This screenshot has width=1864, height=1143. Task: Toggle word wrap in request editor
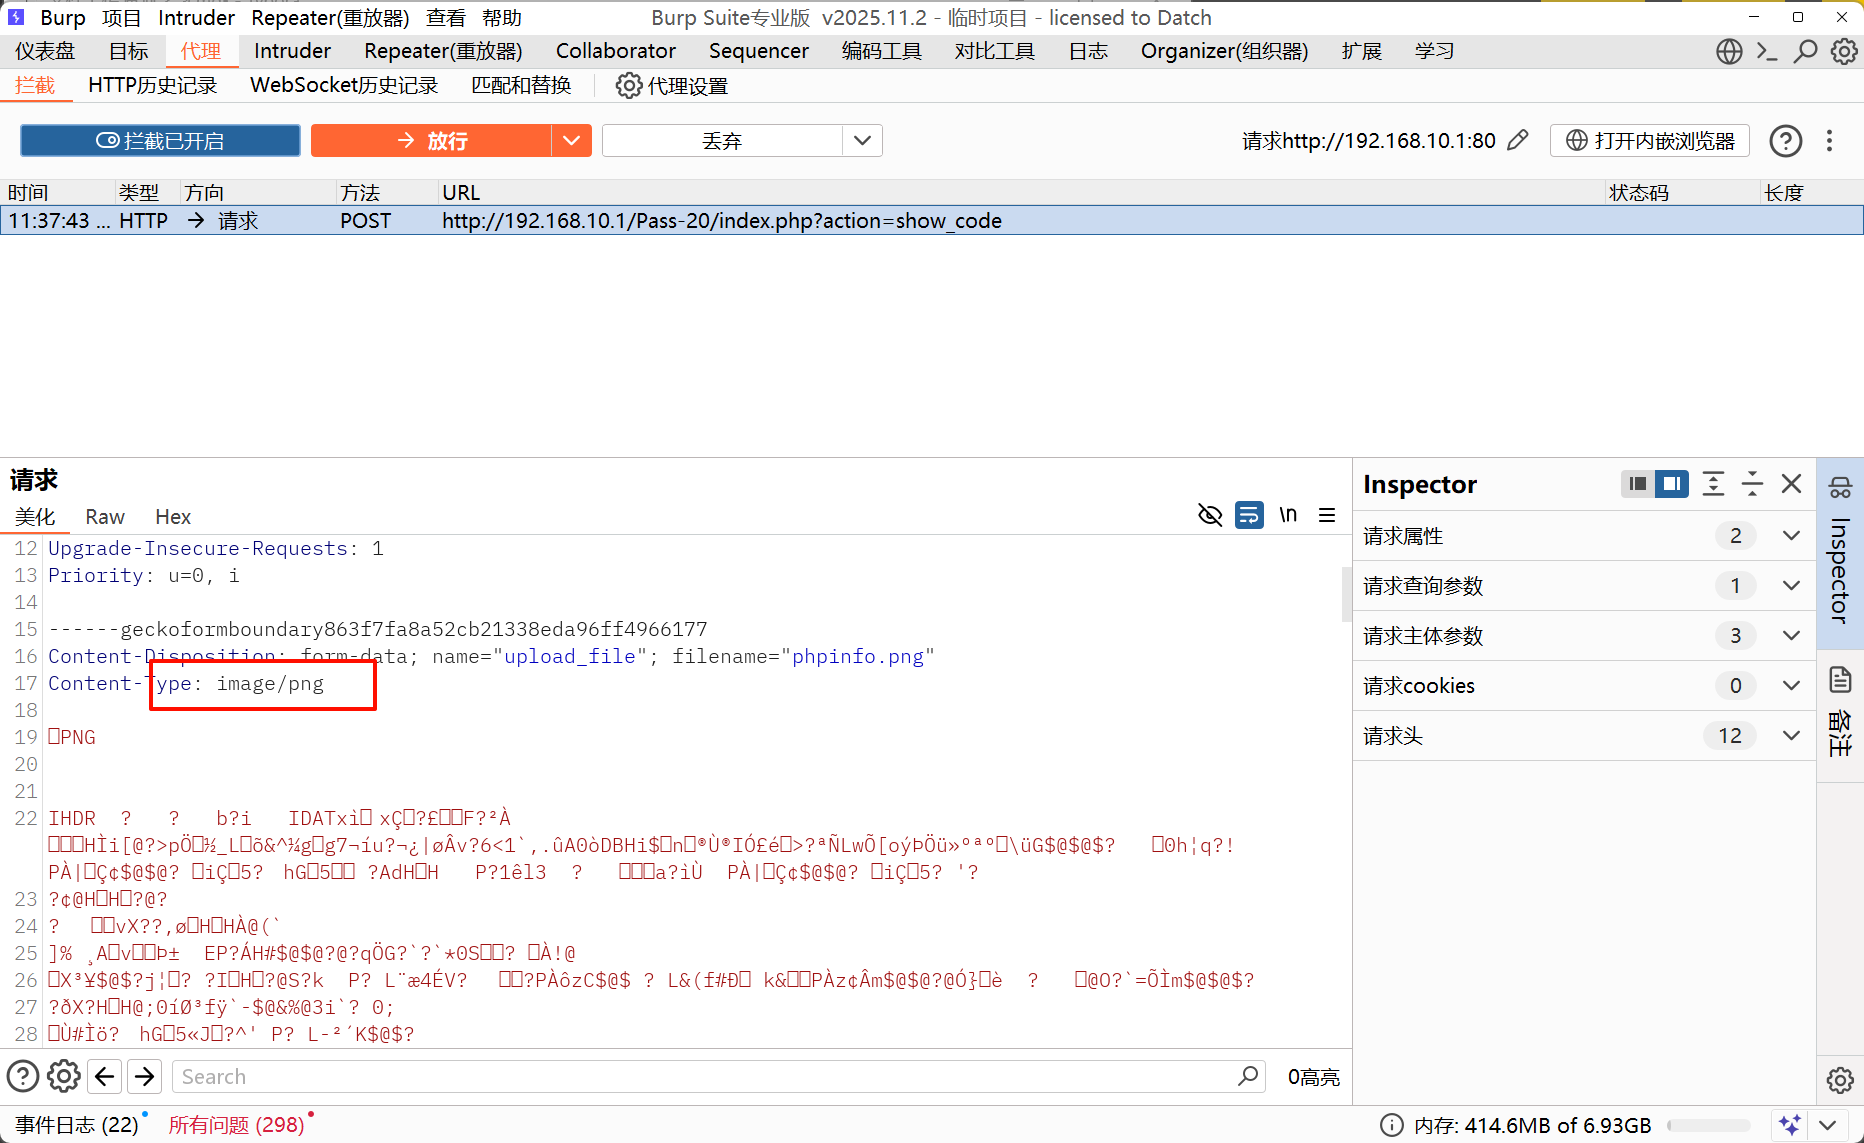tap(1249, 515)
